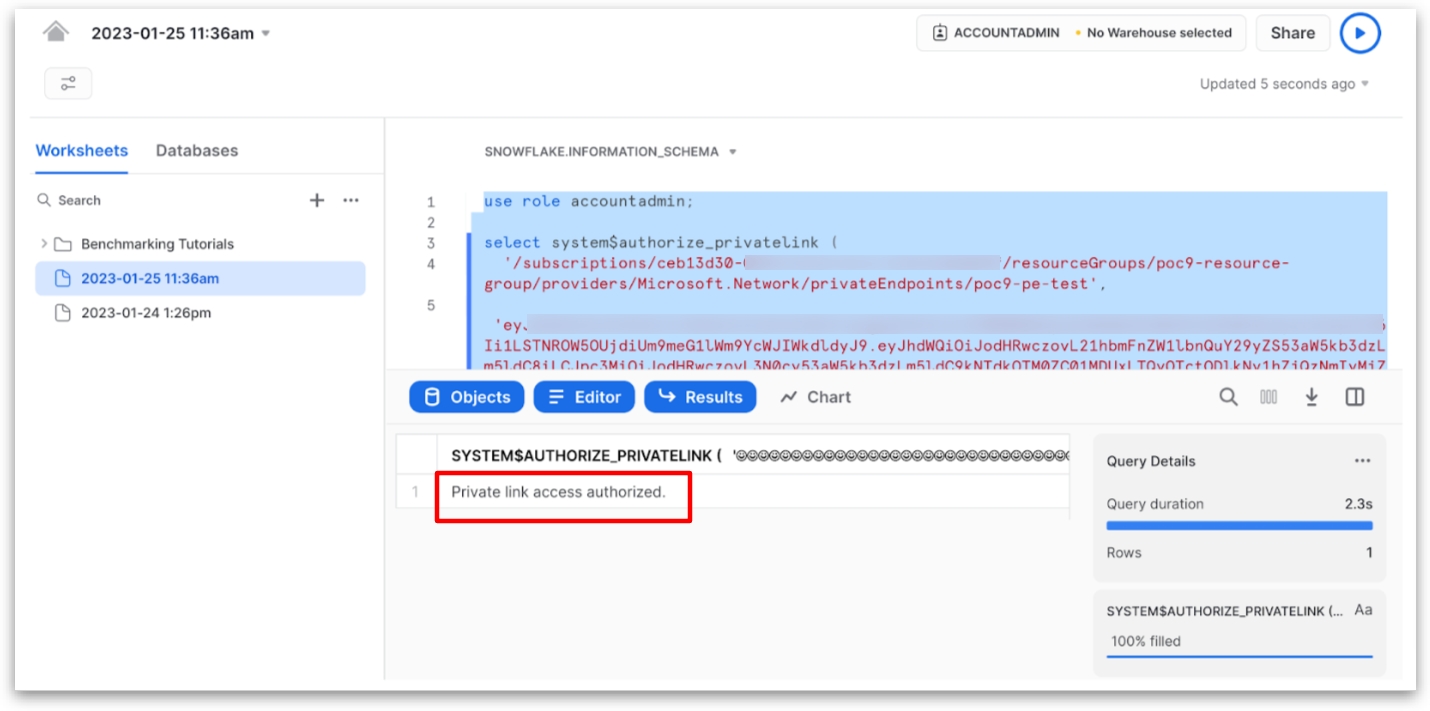Expand the Benchmarking Tutorials folder
Viewport: 1430px width, 711px height.
click(x=44, y=244)
